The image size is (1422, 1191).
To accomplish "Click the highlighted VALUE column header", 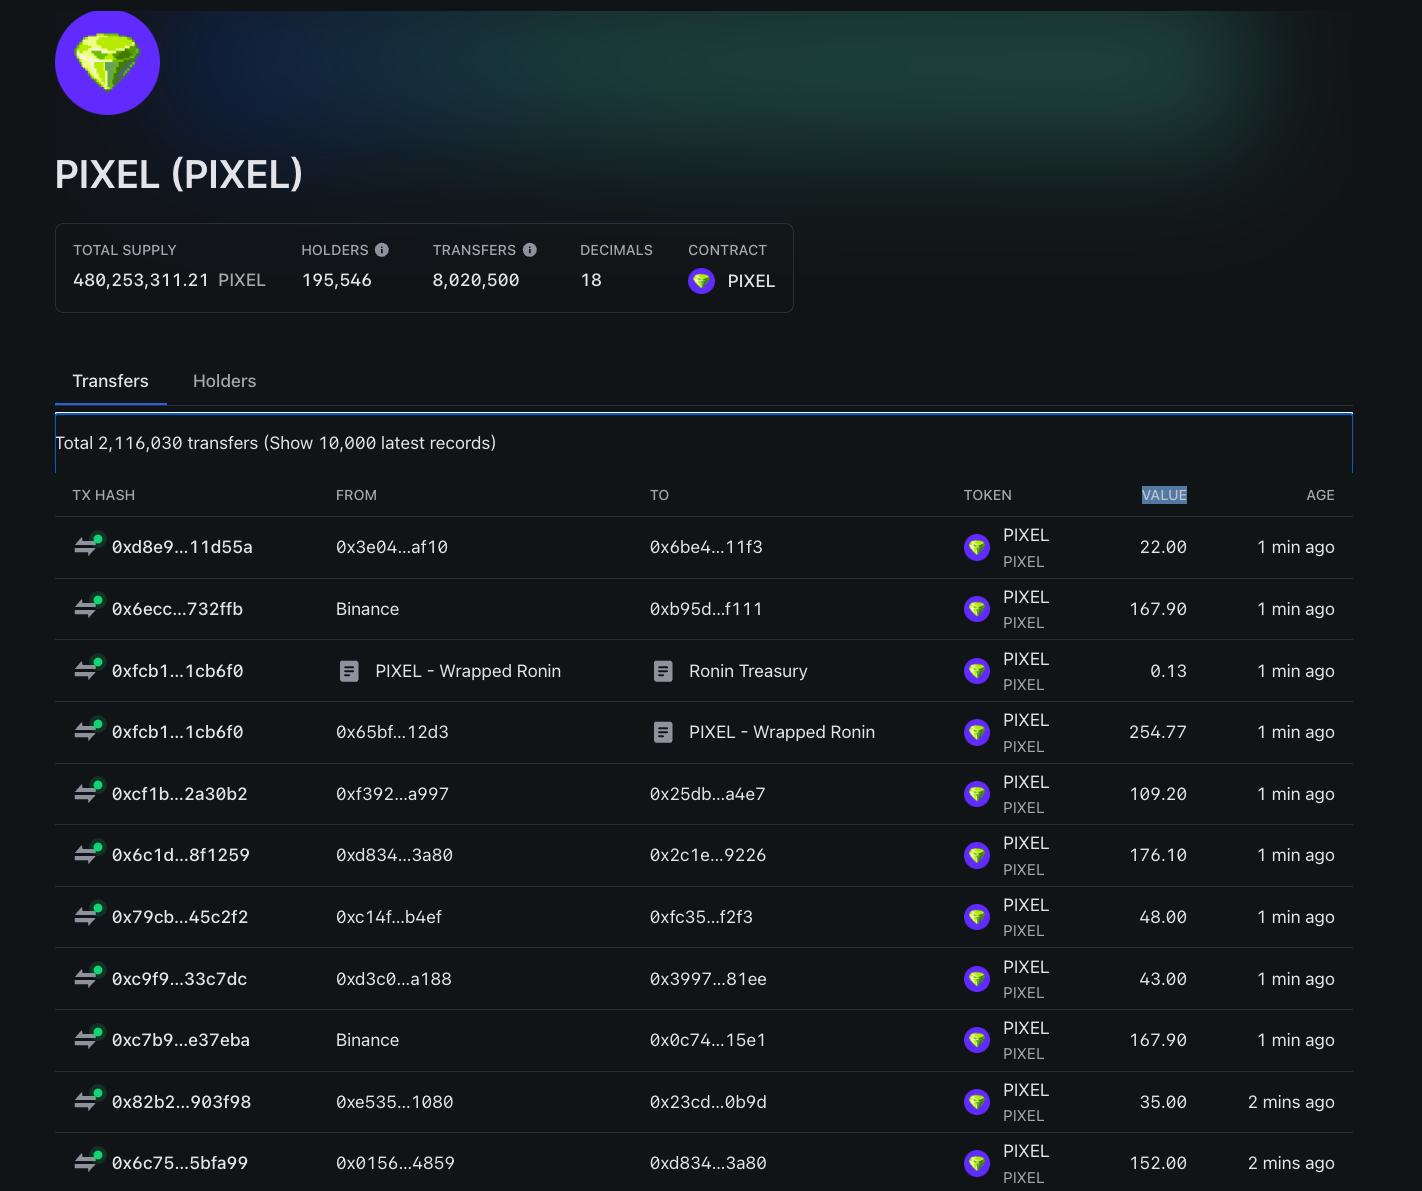I will 1164,495.
